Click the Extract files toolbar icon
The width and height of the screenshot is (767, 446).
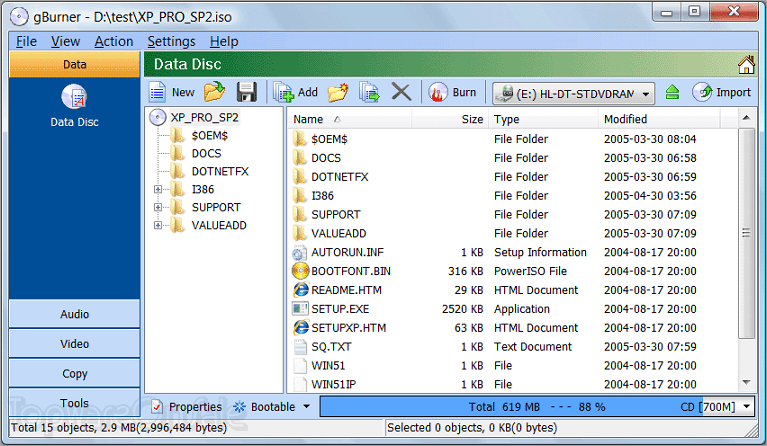[x=369, y=92]
